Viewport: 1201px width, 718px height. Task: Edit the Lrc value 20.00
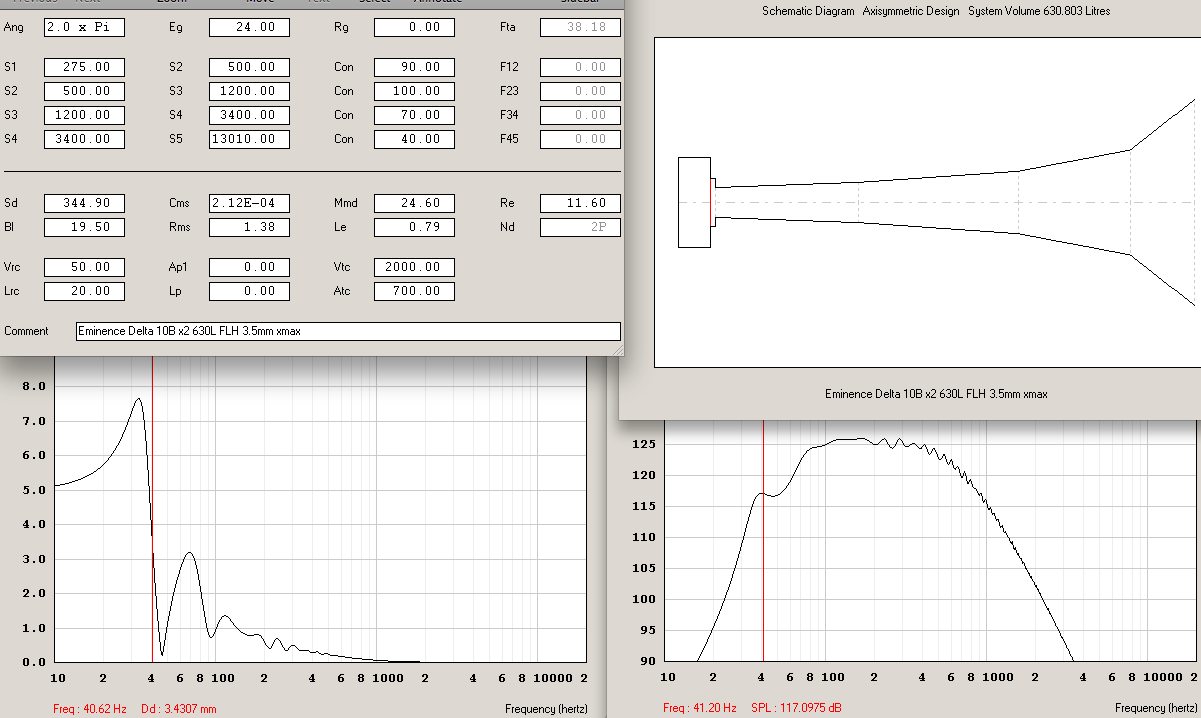85,291
